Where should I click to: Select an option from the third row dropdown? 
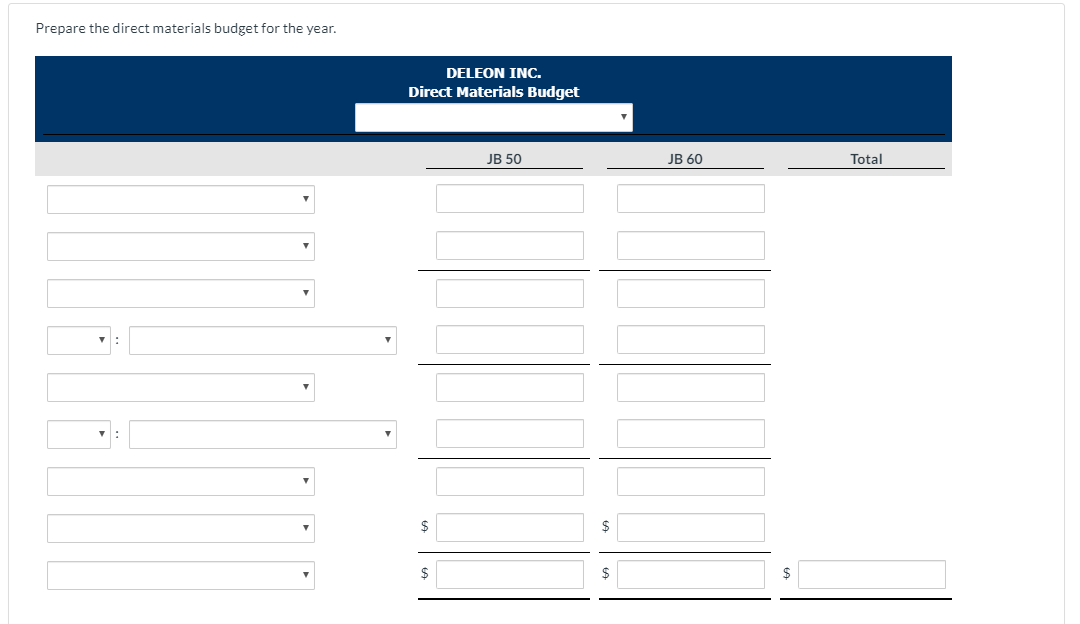coord(180,293)
